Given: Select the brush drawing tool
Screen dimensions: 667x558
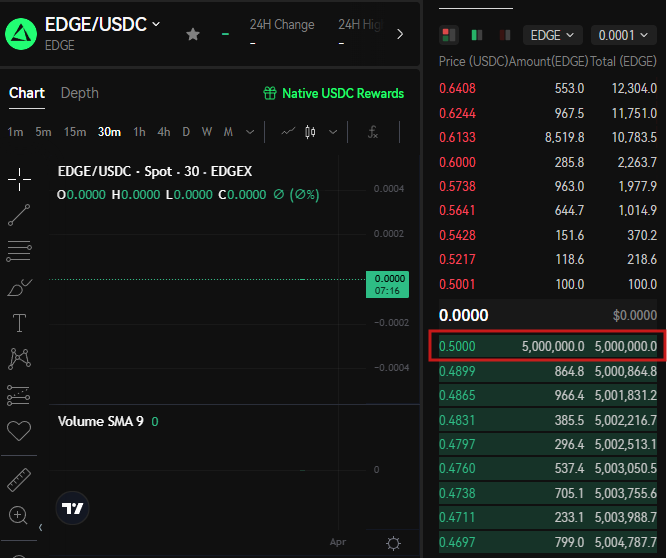Looking at the screenshot, I should click(x=19, y=287).
